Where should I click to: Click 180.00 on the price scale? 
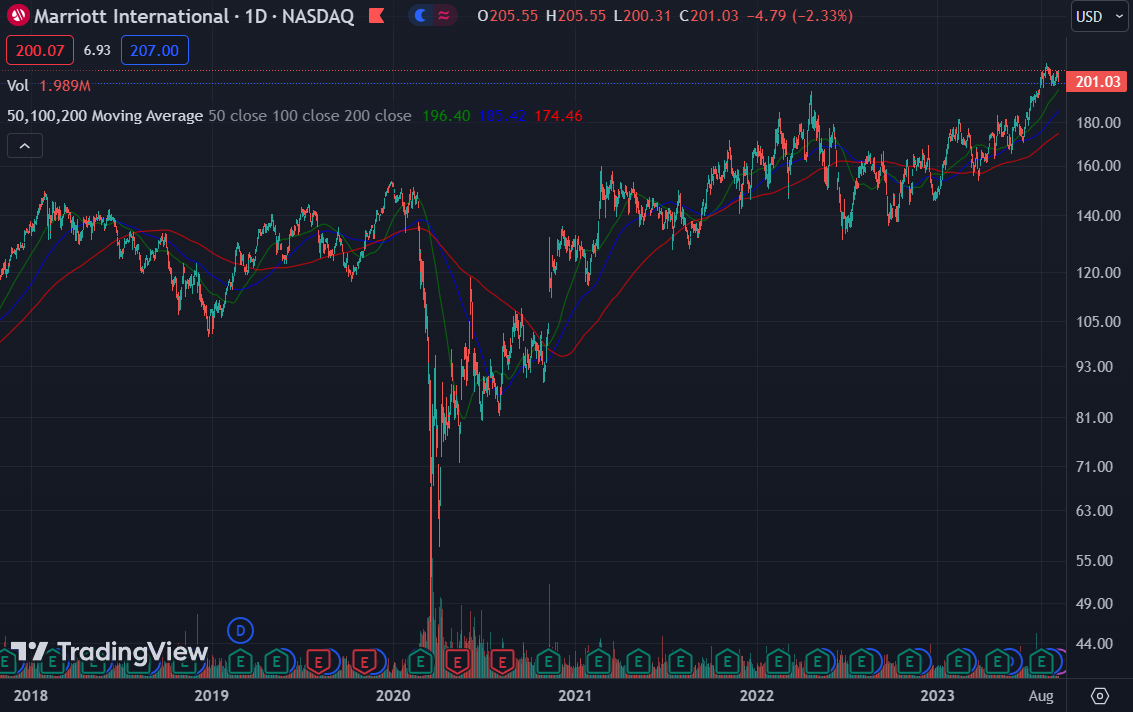pos(1098,123)
